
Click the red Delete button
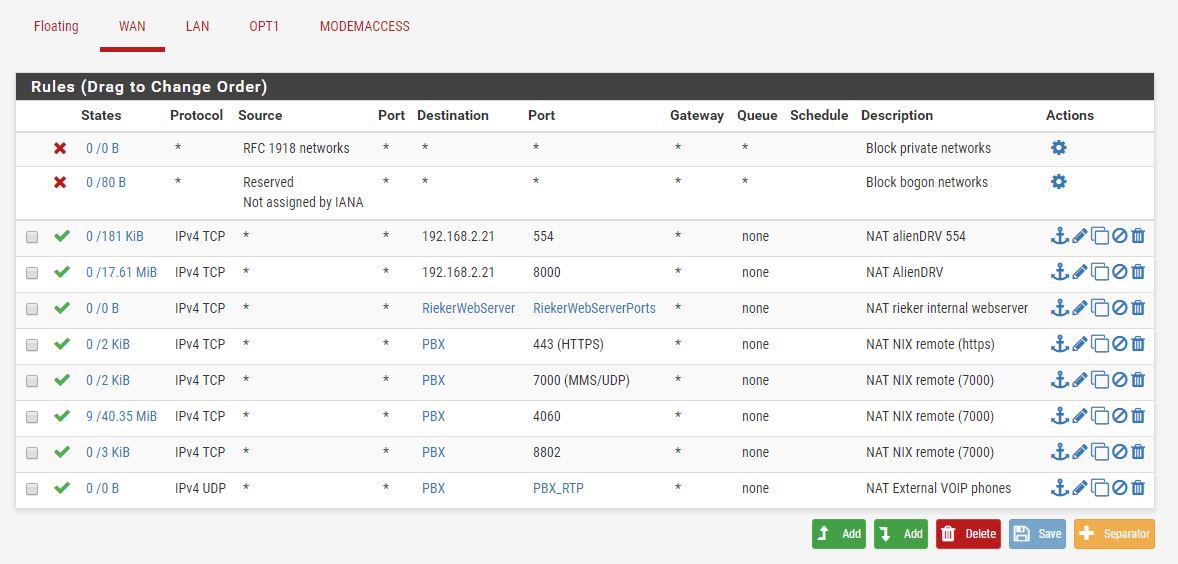tap(968, 534)
